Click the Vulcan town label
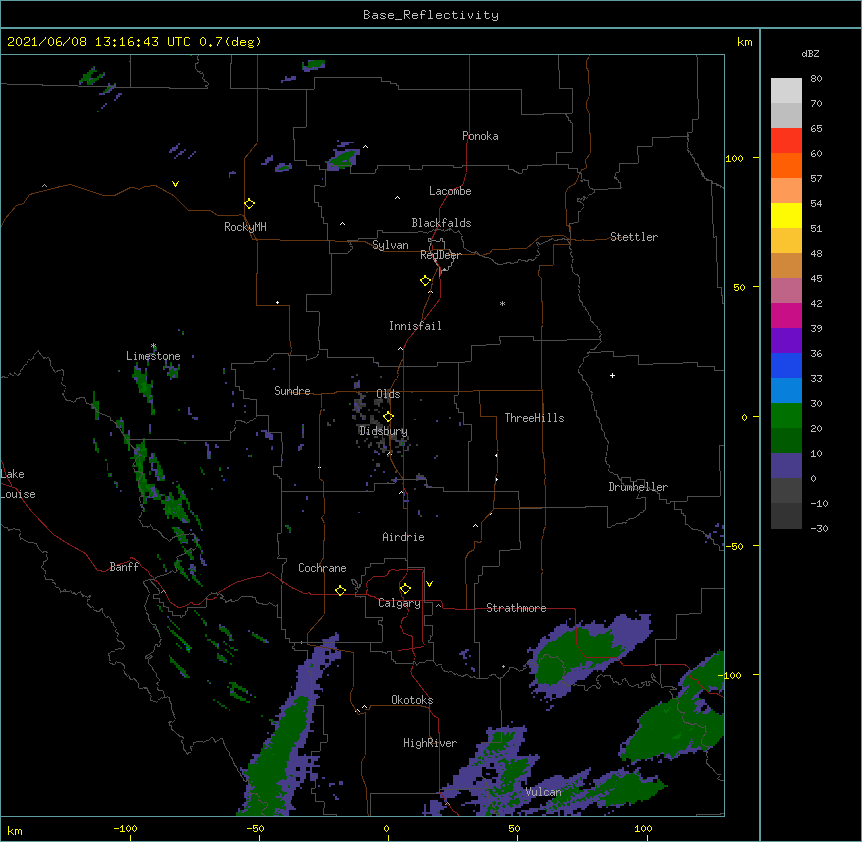Screen dimensions: 862x842 543,792
